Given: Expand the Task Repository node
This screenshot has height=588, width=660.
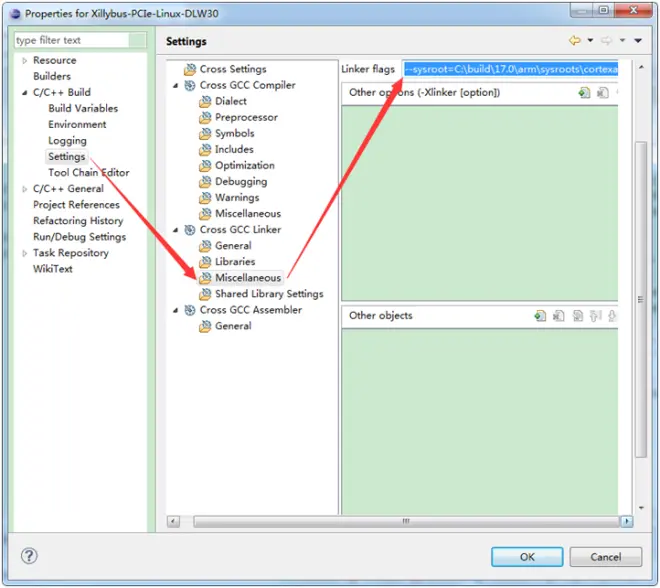Looking at the screenshot, I should (24, 253).
